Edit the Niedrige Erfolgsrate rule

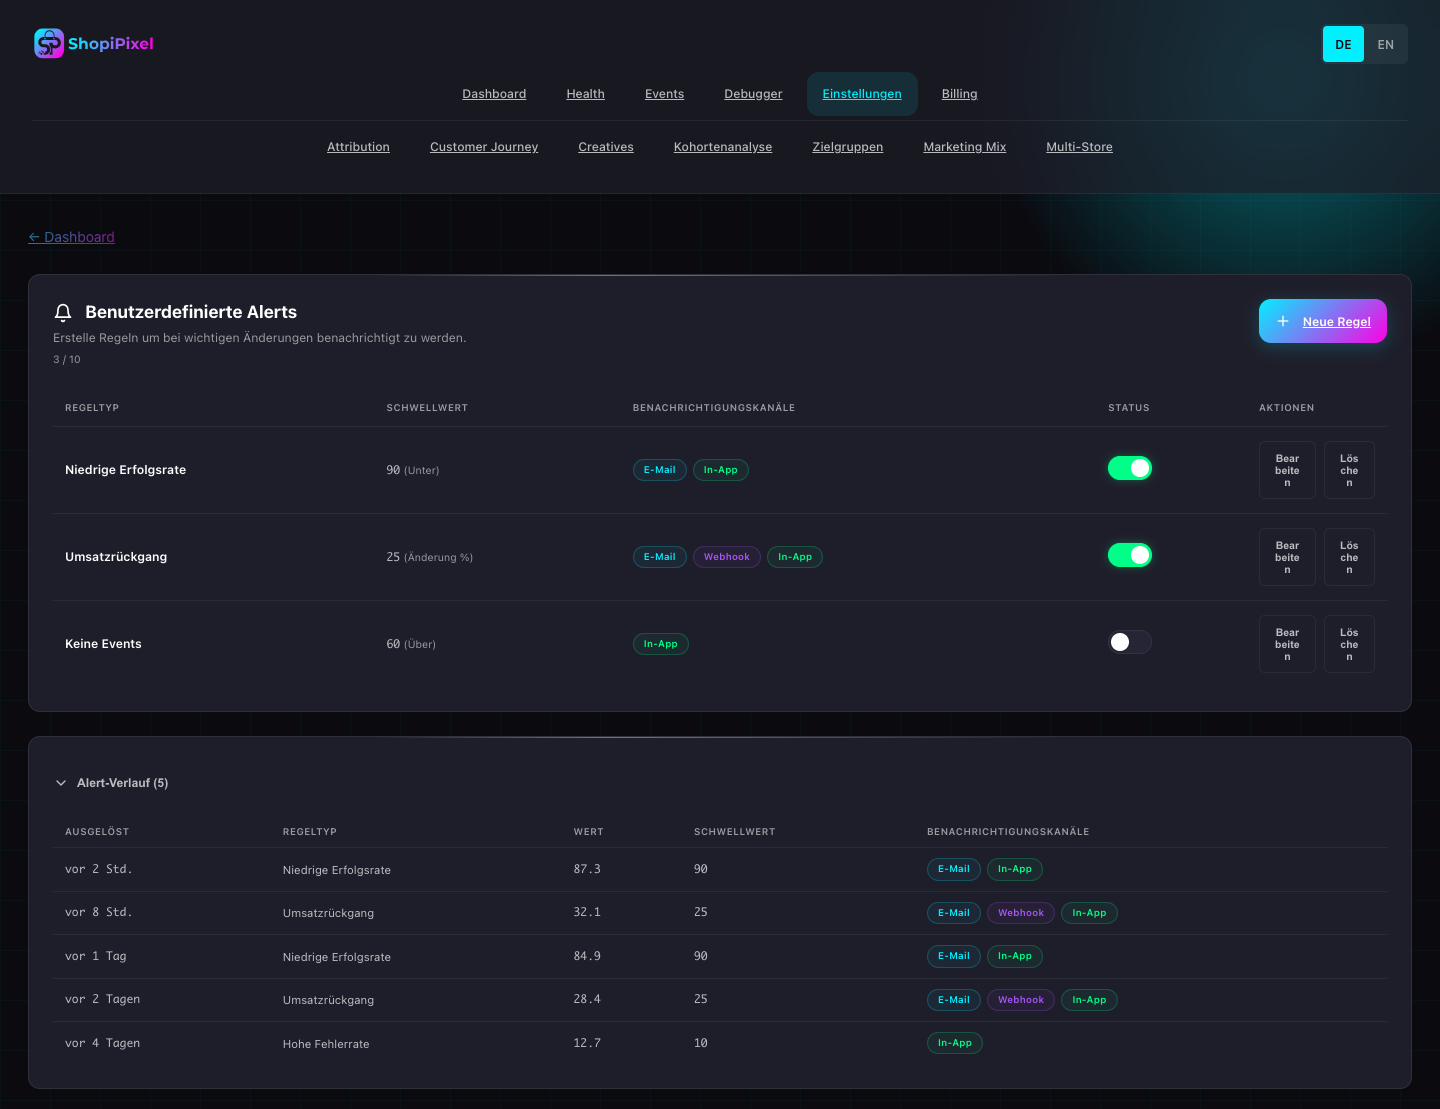[1287, 470]
